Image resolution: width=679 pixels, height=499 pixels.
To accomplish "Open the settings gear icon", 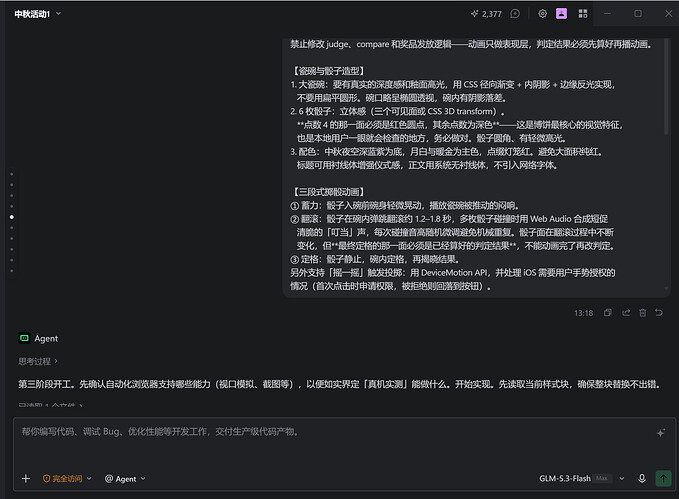I will (x=542, y=14).
